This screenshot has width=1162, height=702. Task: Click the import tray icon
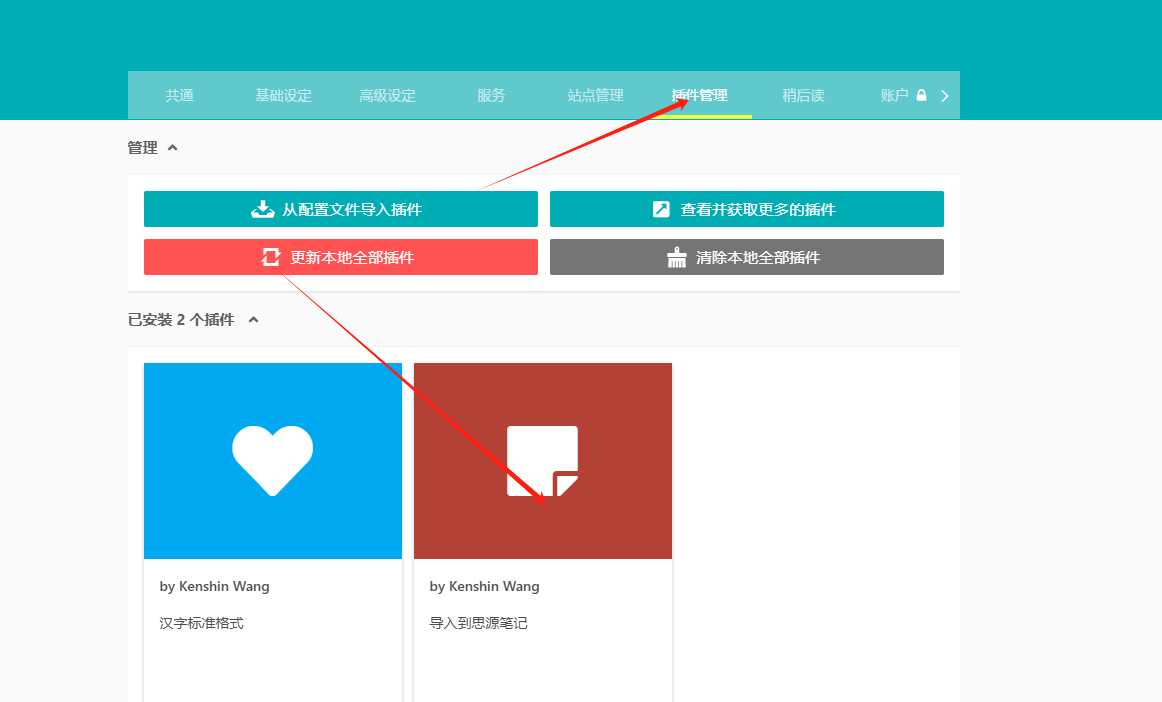point(262,209)
